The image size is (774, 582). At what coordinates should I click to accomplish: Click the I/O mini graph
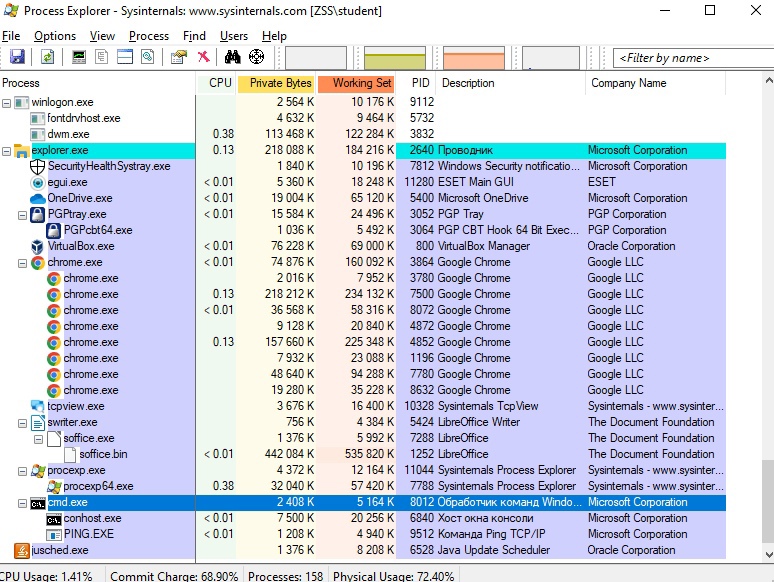(x=551, y=58)
